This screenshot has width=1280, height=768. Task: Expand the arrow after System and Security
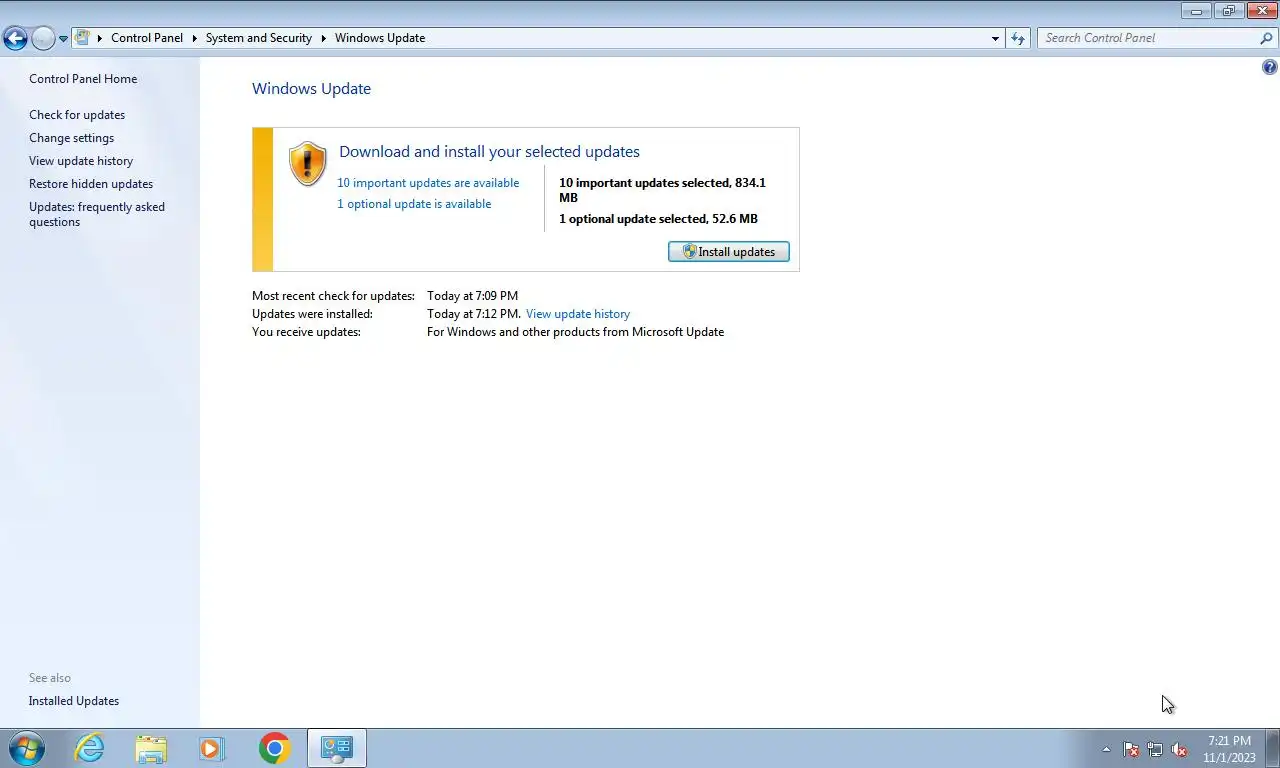click(x=324, y=38)
